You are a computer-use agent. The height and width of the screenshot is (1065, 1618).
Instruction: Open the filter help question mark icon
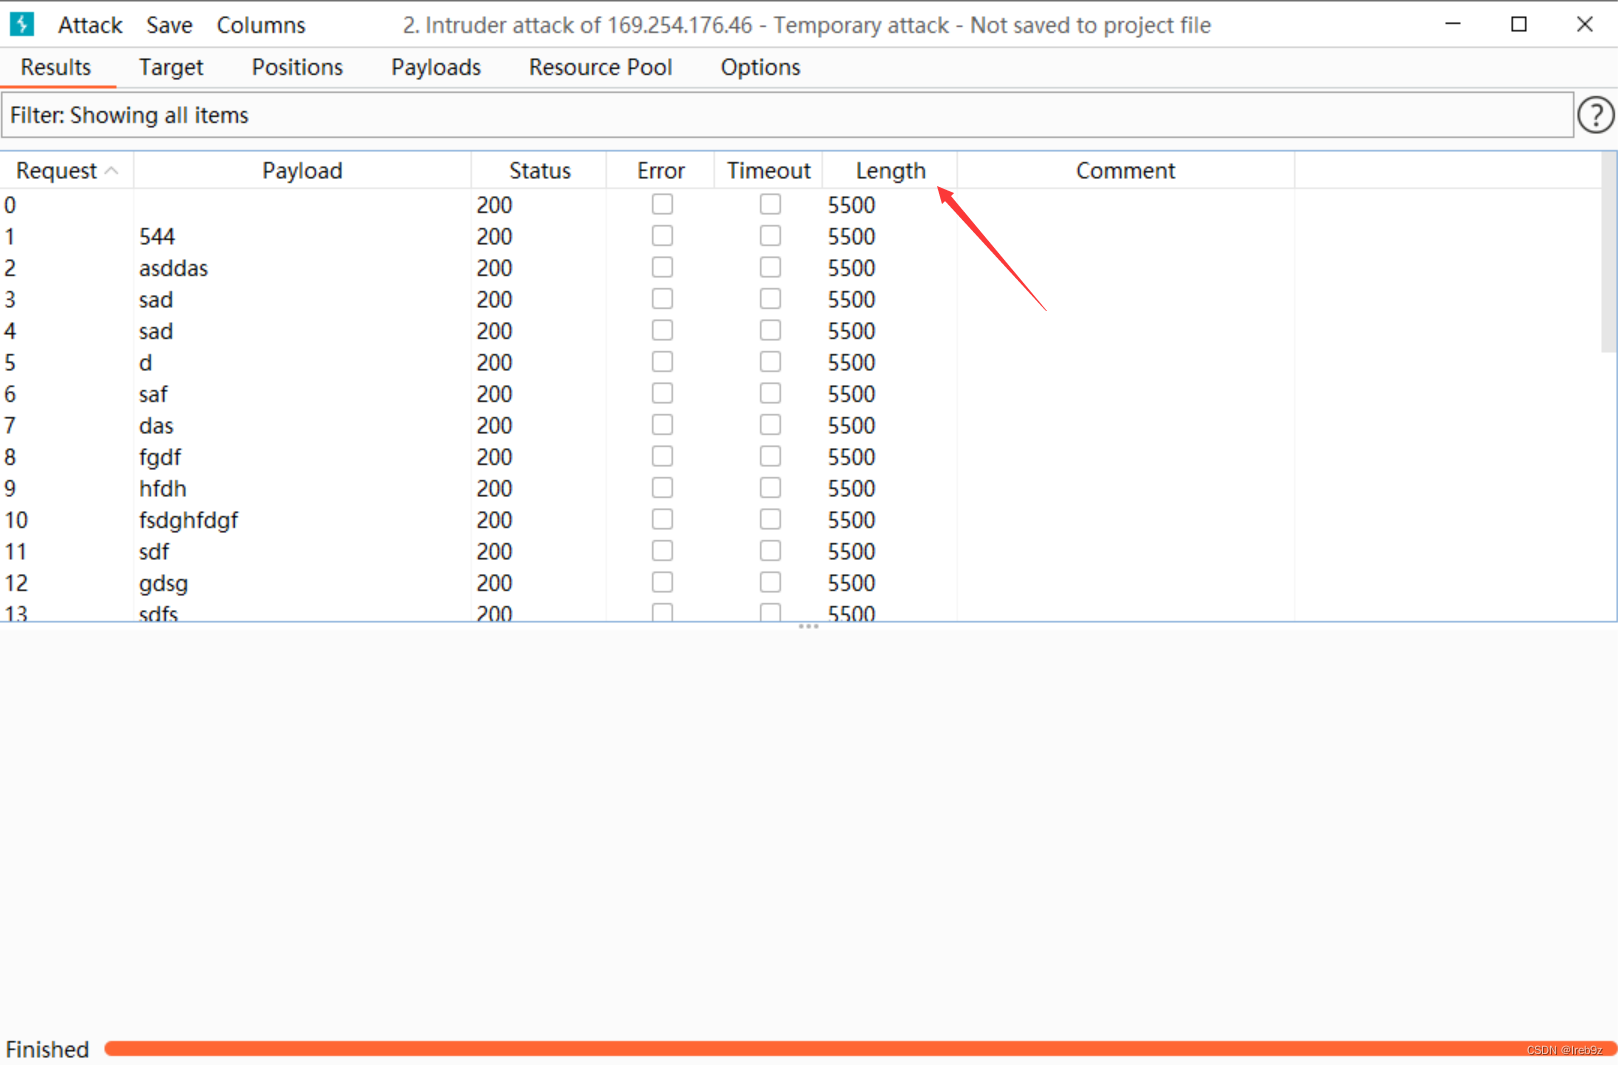coord(1595,115)
